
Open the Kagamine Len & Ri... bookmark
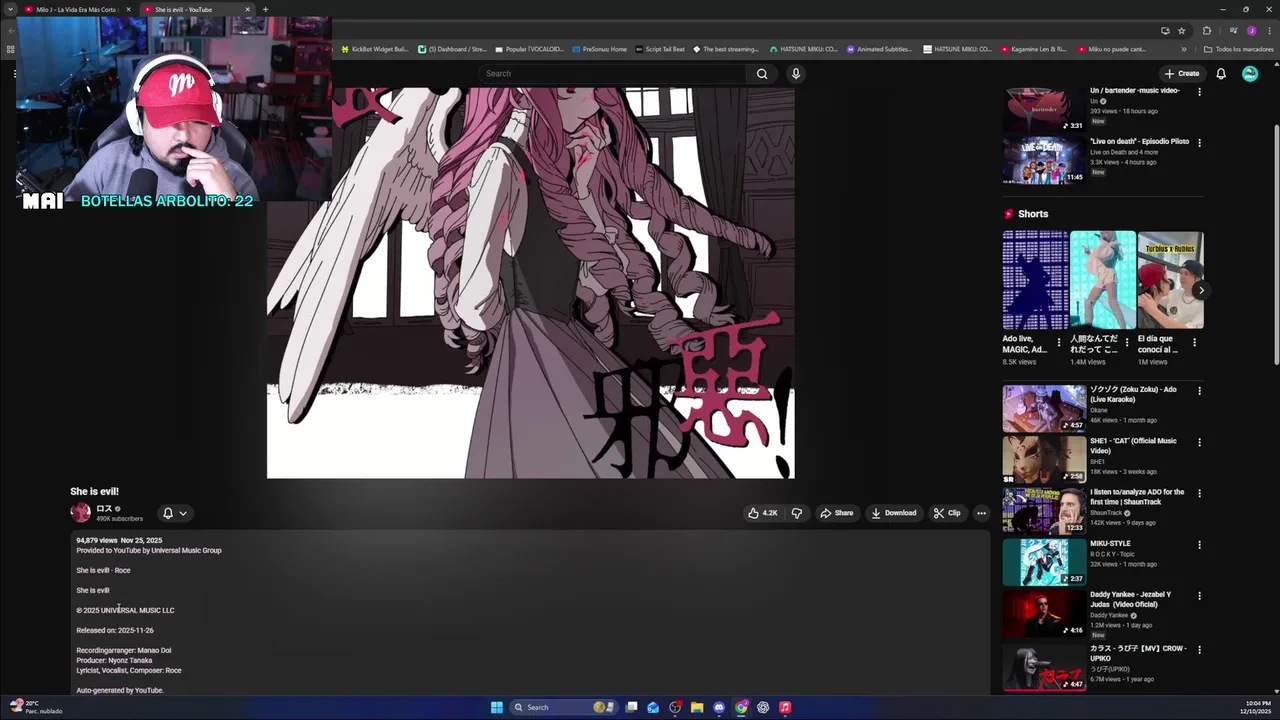click(x=1033, y=49)
